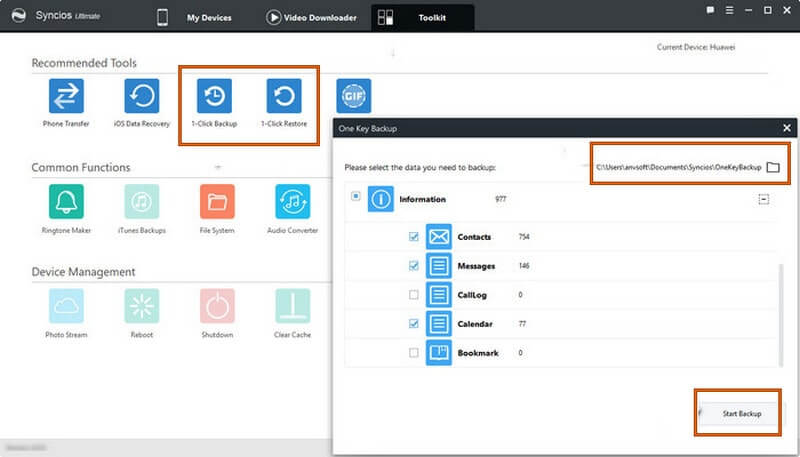Viewport: 800px width, 457px height.
Task: Open the Phone Transfer tool
Action: tap(66, 96)
